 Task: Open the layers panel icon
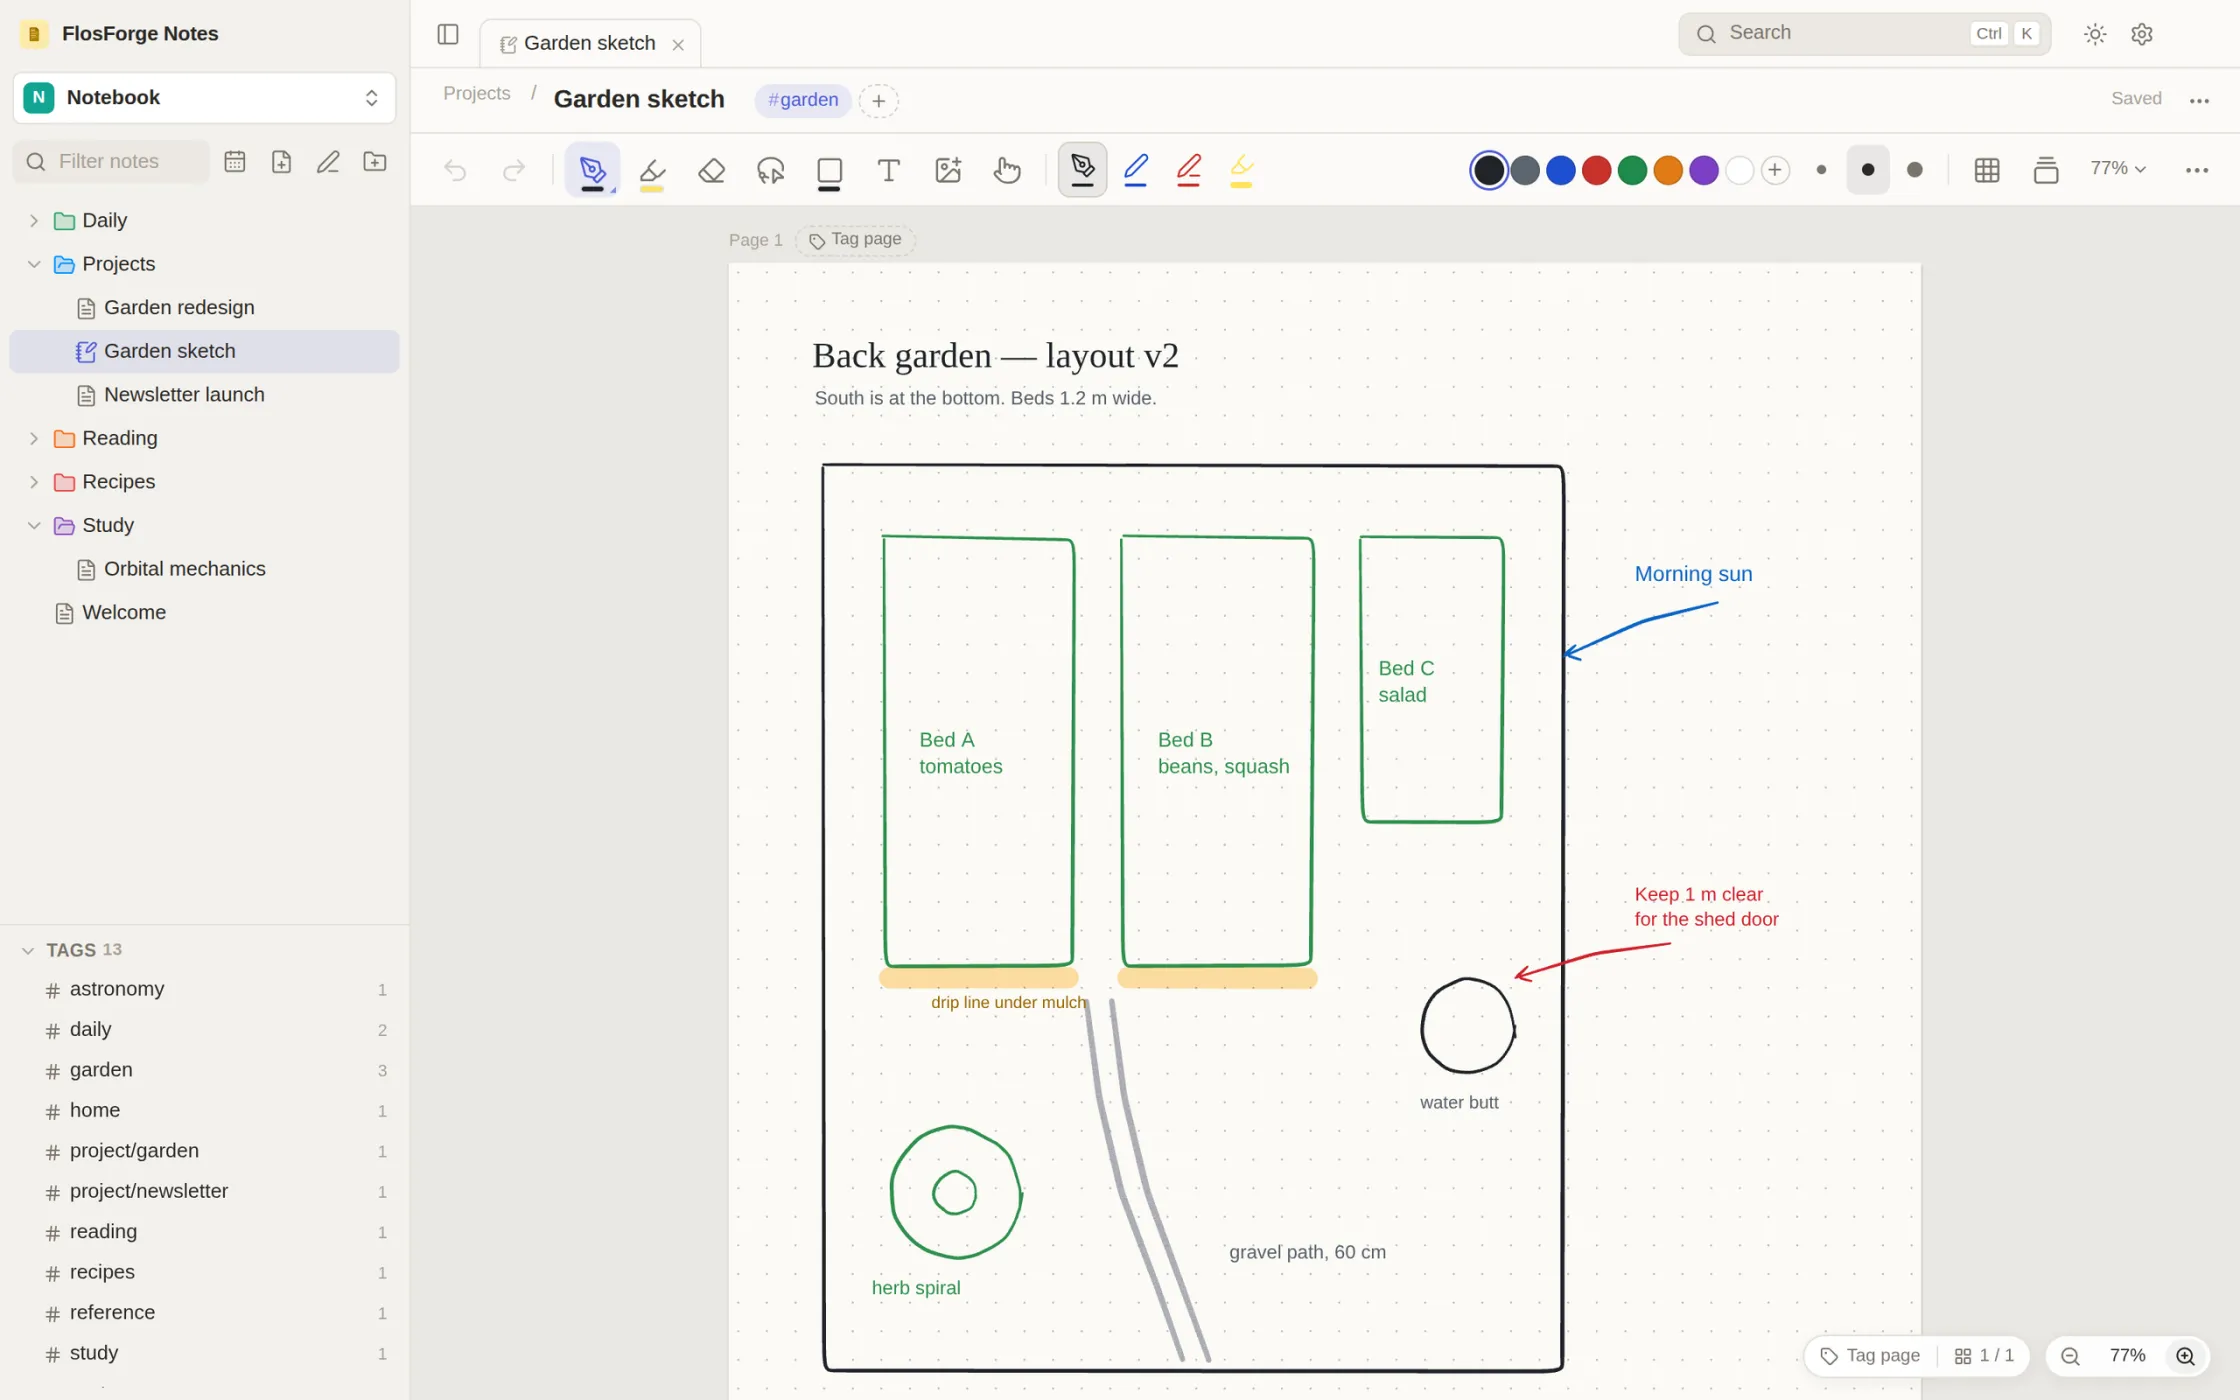tap(2046, 170)
